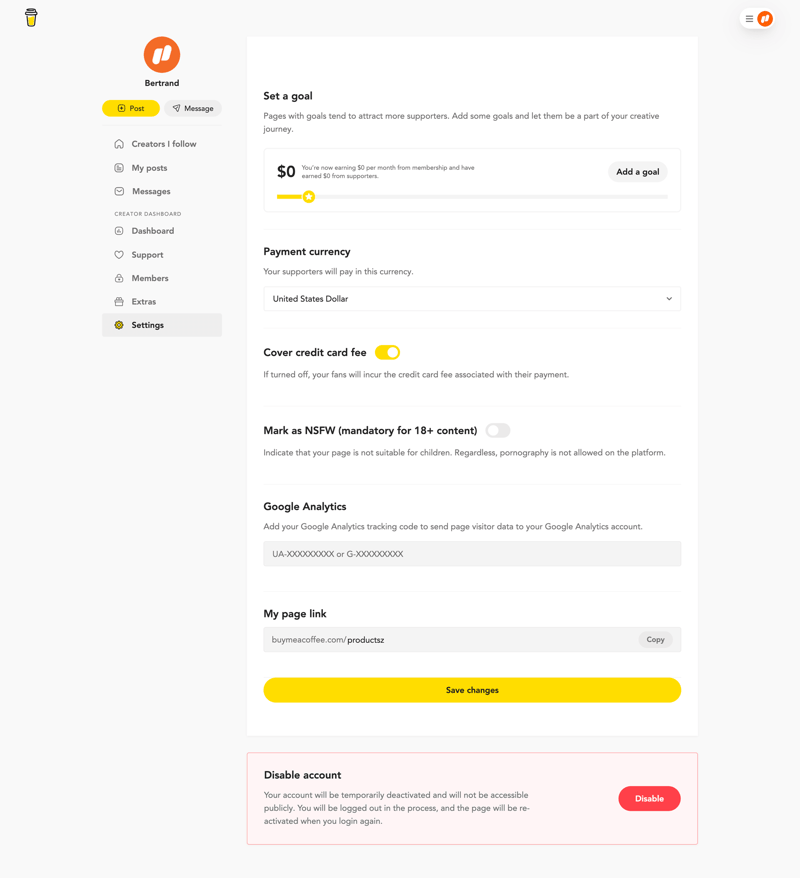
Task: Go to the creator Dashboard
Action: tap(151, 230)
